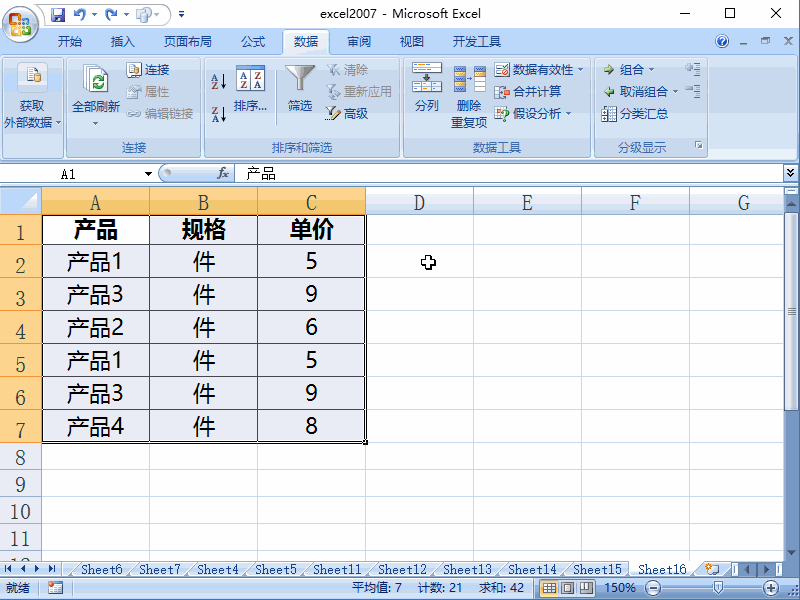The image size is (800, 600).
Task: Expand the What-If Analysis dropdown
Action: (x=568, y=113)
